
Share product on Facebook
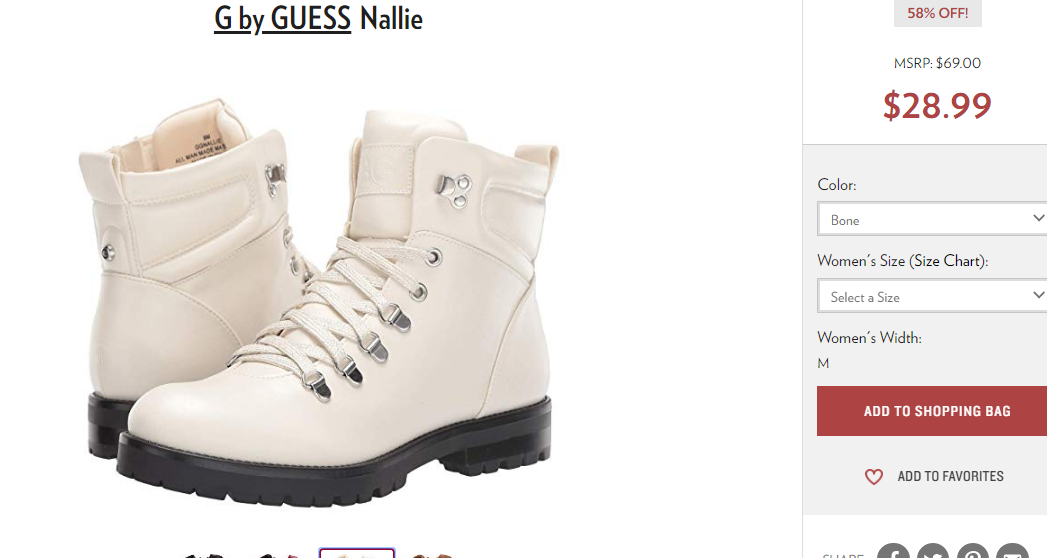pos(893,553)
